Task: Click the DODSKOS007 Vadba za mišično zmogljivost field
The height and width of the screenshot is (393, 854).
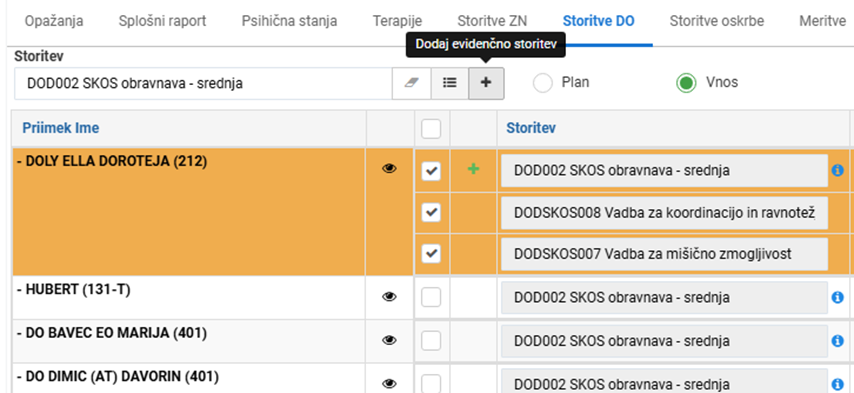Action: [x=664, y=254]
